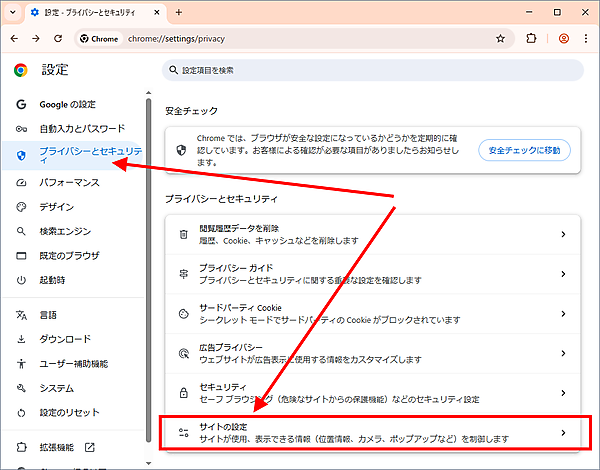This screenshot has height=470, width=600.
Task: Select 検索エンジン in settings sidebar
Action: click(x=66, y=231)
